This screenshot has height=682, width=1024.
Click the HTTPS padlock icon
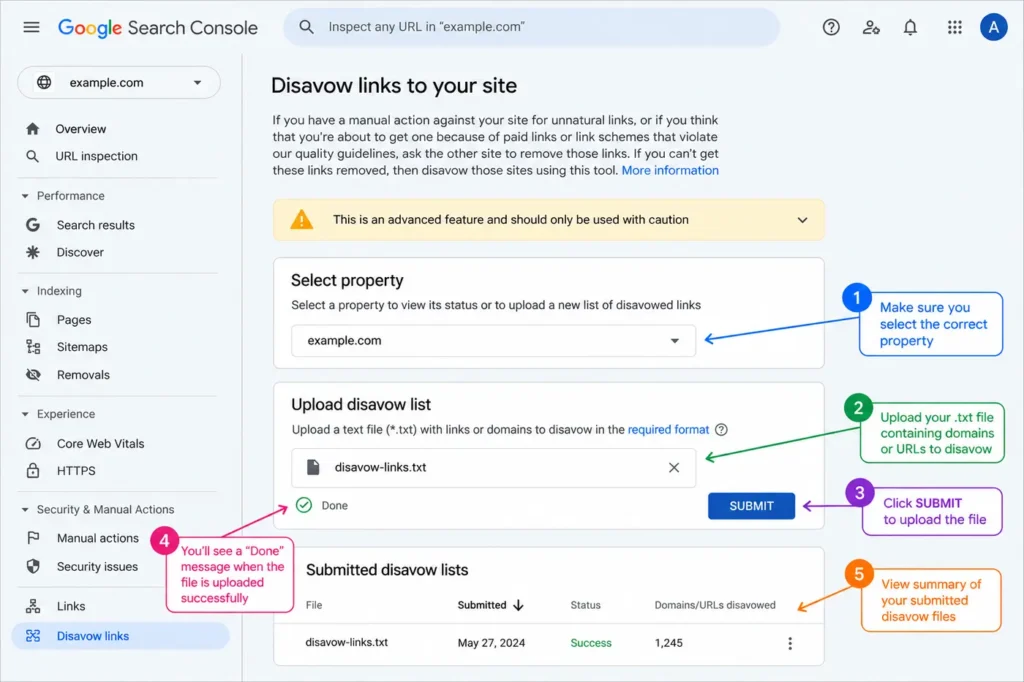(33, 470)
